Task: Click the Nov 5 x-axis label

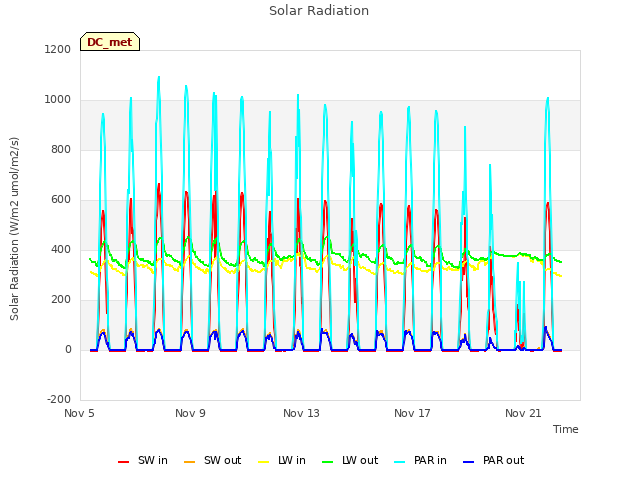Action: (x=79, y=413)
